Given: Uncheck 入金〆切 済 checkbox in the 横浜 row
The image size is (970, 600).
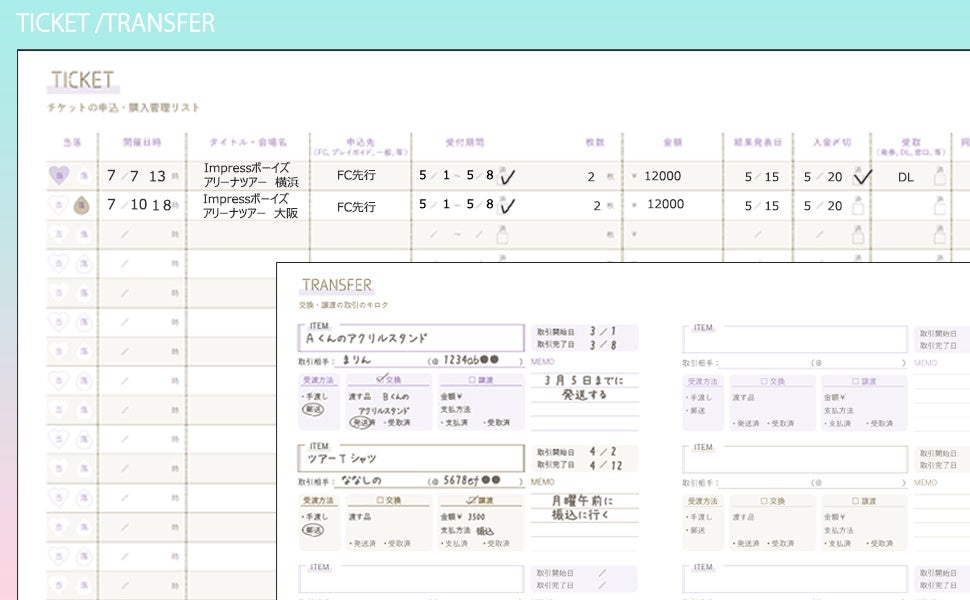Looking at the screenshot, I should pyautogui.click(x=860, y=177).
